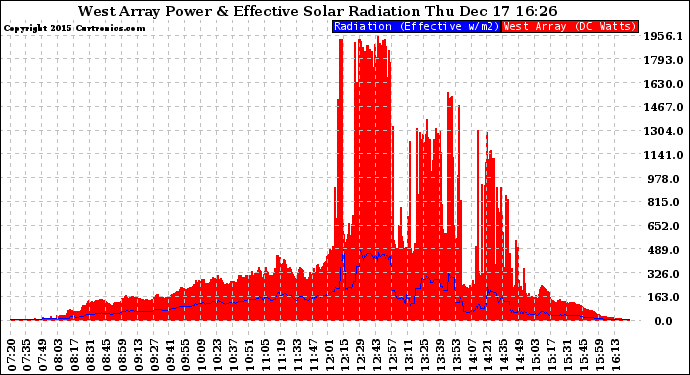Click y-axis value 1793.0
This screenshot has width=690, height=375.
664,60
